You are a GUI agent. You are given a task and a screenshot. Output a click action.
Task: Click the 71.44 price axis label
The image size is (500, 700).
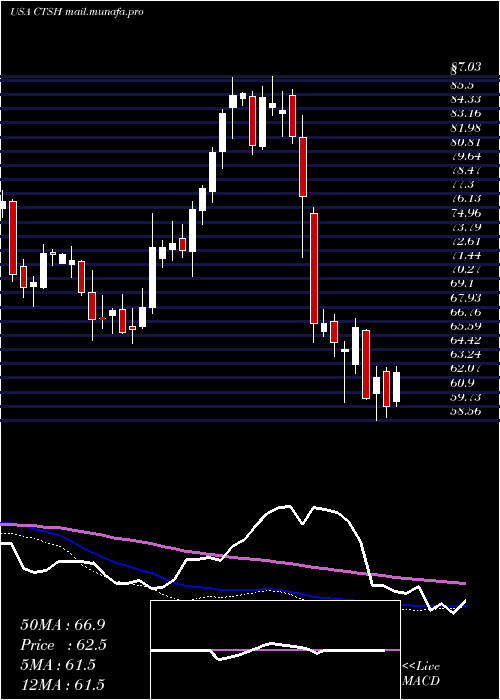coord(465,255)
